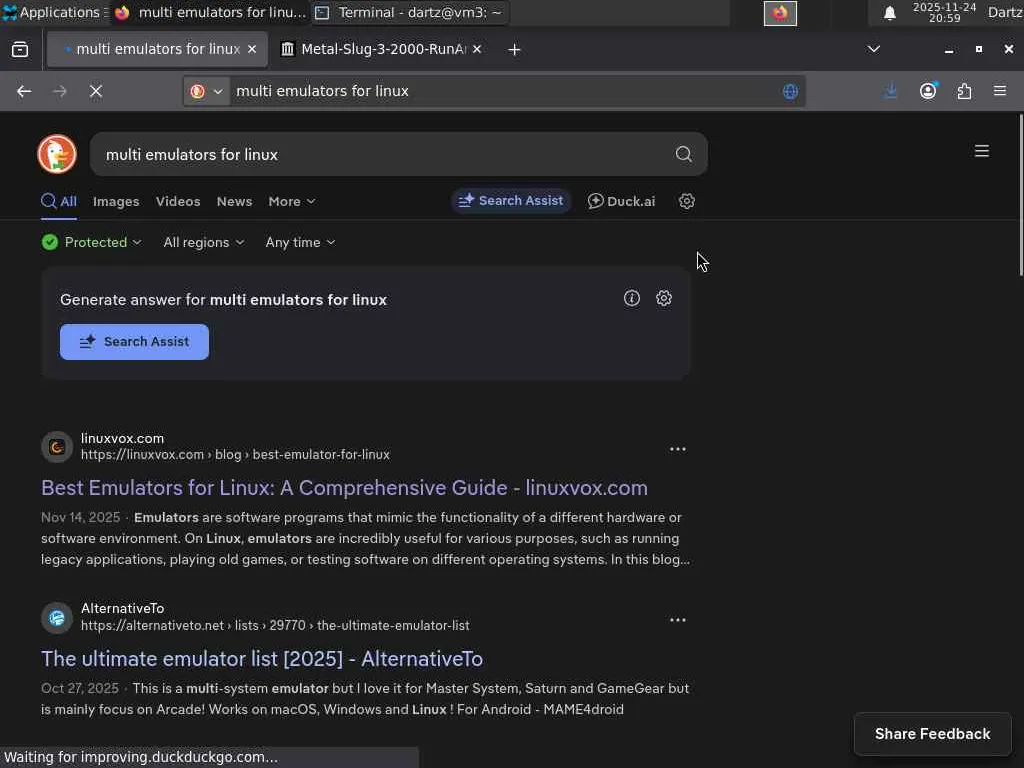Go back to previous page in Firefox
Screen dimensions: 1024x768
pos(24,91)
